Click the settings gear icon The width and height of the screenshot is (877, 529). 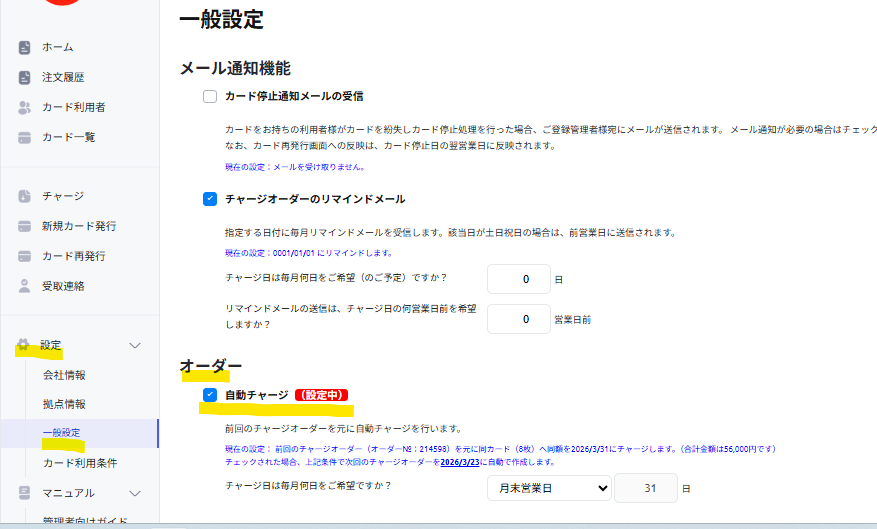click(23, 345)
